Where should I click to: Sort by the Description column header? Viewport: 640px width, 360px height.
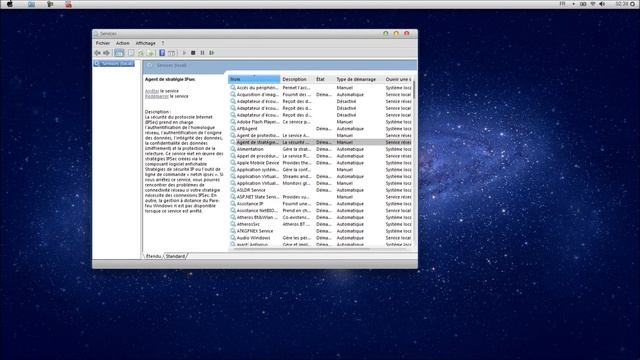point(297,79)
